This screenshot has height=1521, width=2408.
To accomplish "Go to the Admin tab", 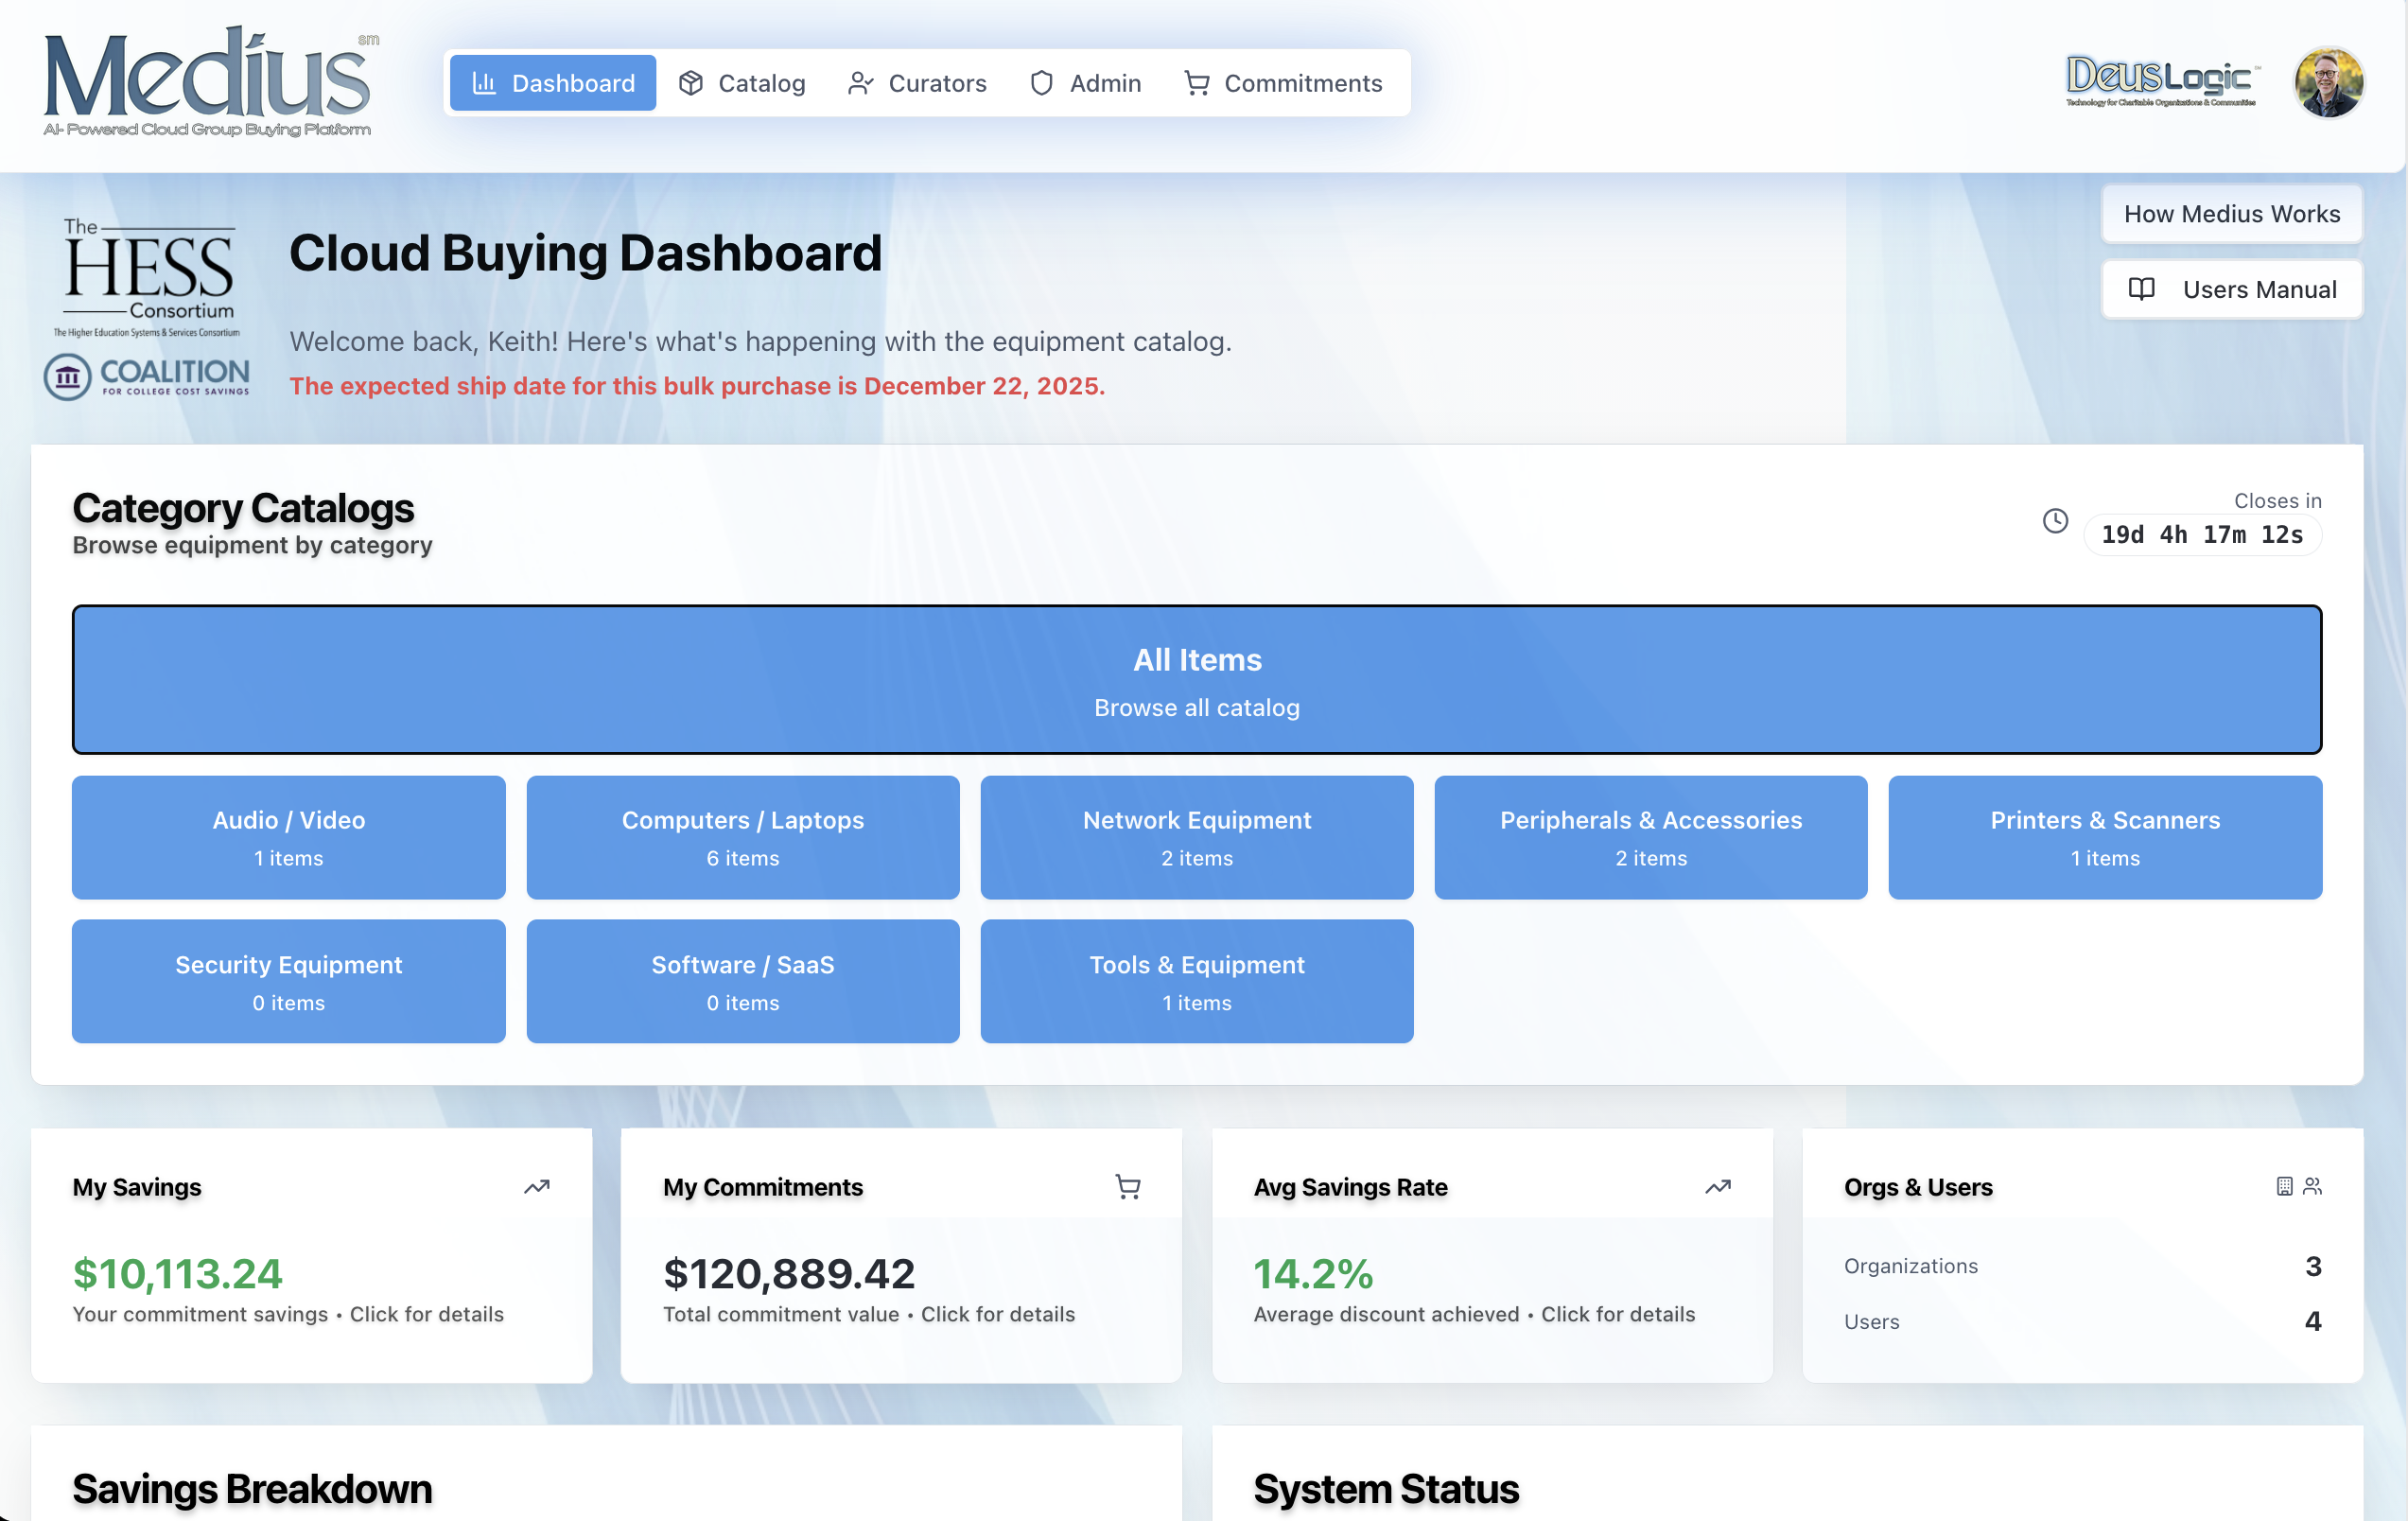I will 1085,83.
